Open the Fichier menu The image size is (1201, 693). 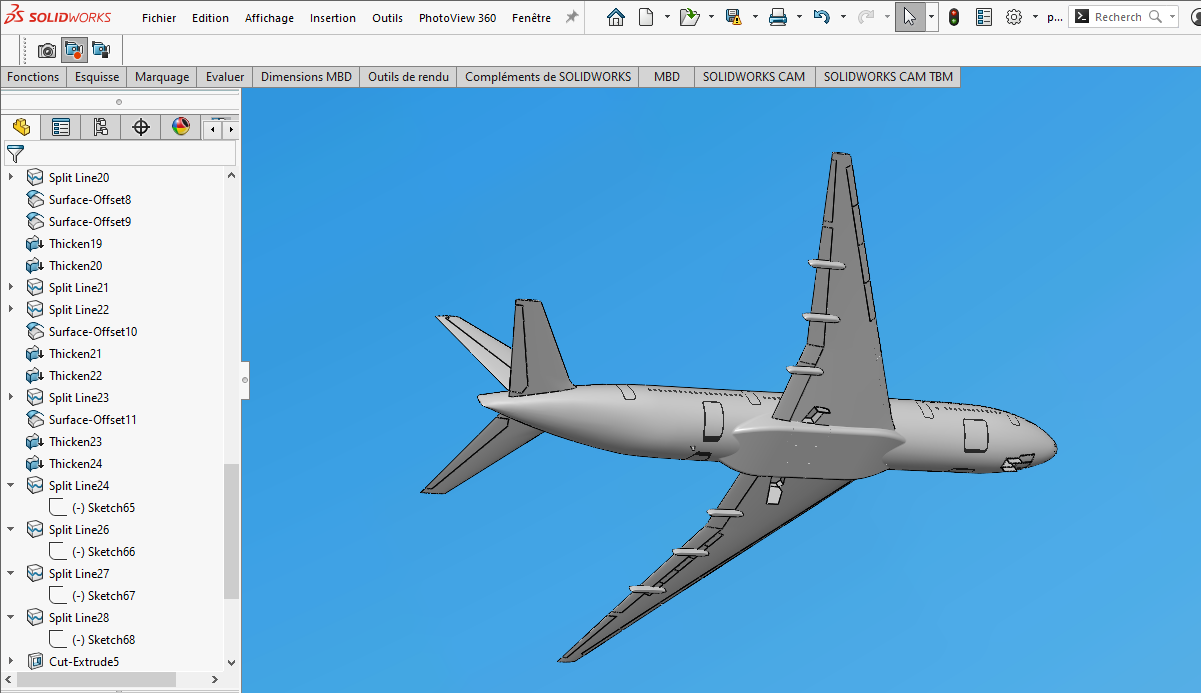point(159,18)
